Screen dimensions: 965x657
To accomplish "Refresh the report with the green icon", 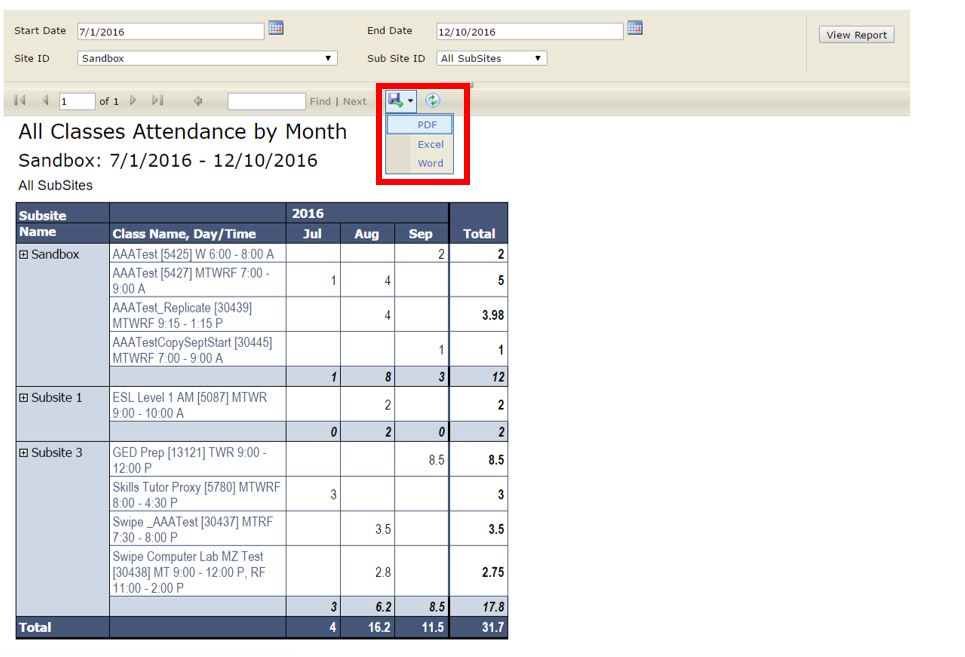I will (432, 101).
